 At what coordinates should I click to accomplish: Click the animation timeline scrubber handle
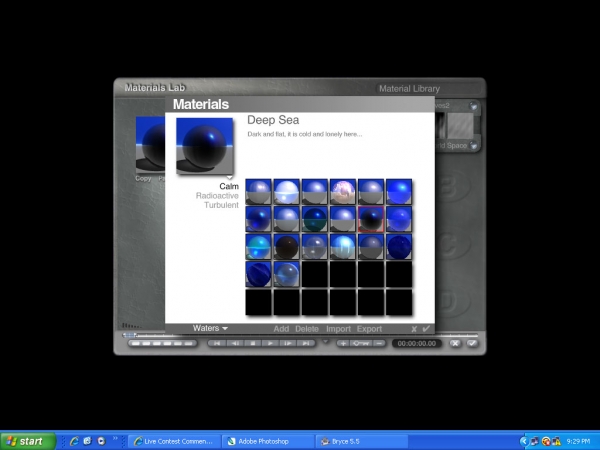click(129, 335)
